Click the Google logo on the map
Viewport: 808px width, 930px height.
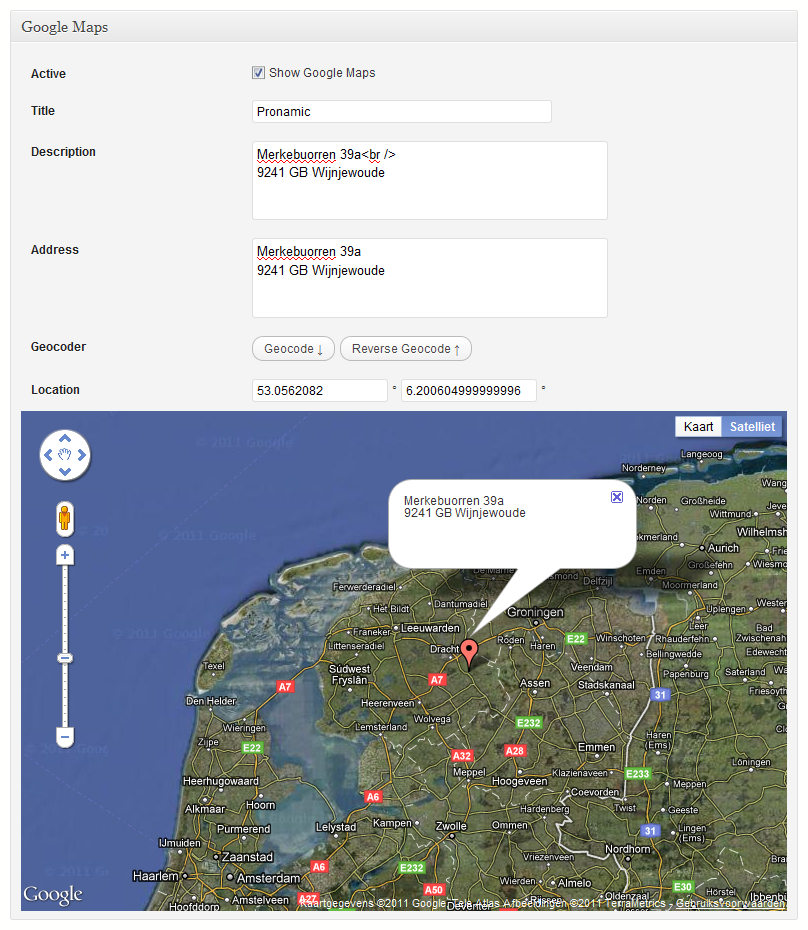53,894
